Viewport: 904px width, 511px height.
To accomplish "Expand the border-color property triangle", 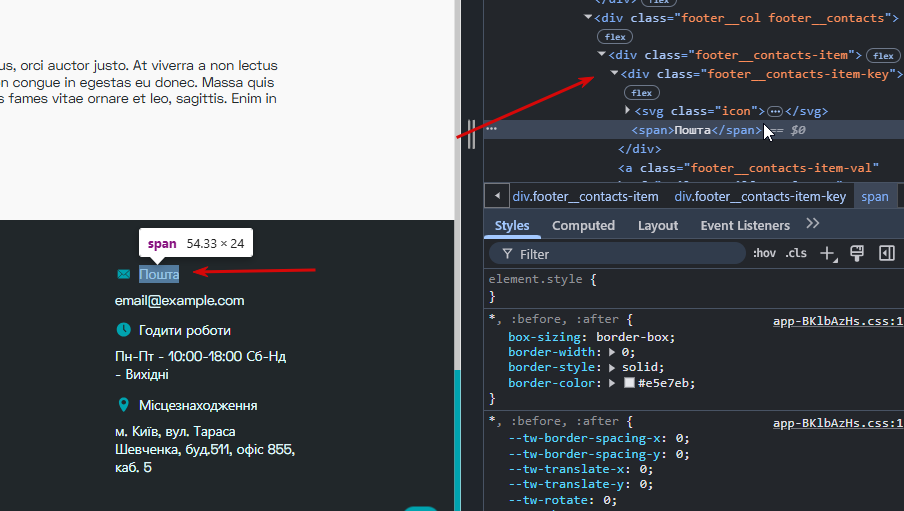I will 612,383.
